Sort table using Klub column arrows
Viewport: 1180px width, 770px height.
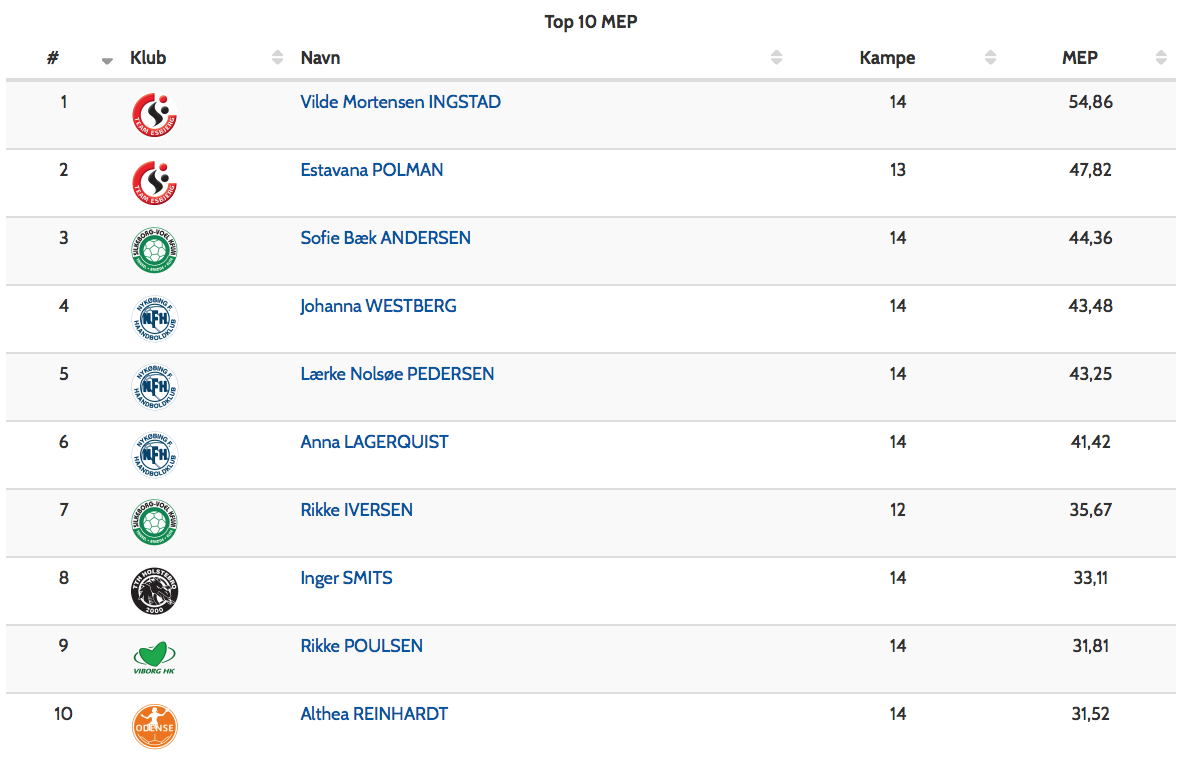(x=277, y=58)
